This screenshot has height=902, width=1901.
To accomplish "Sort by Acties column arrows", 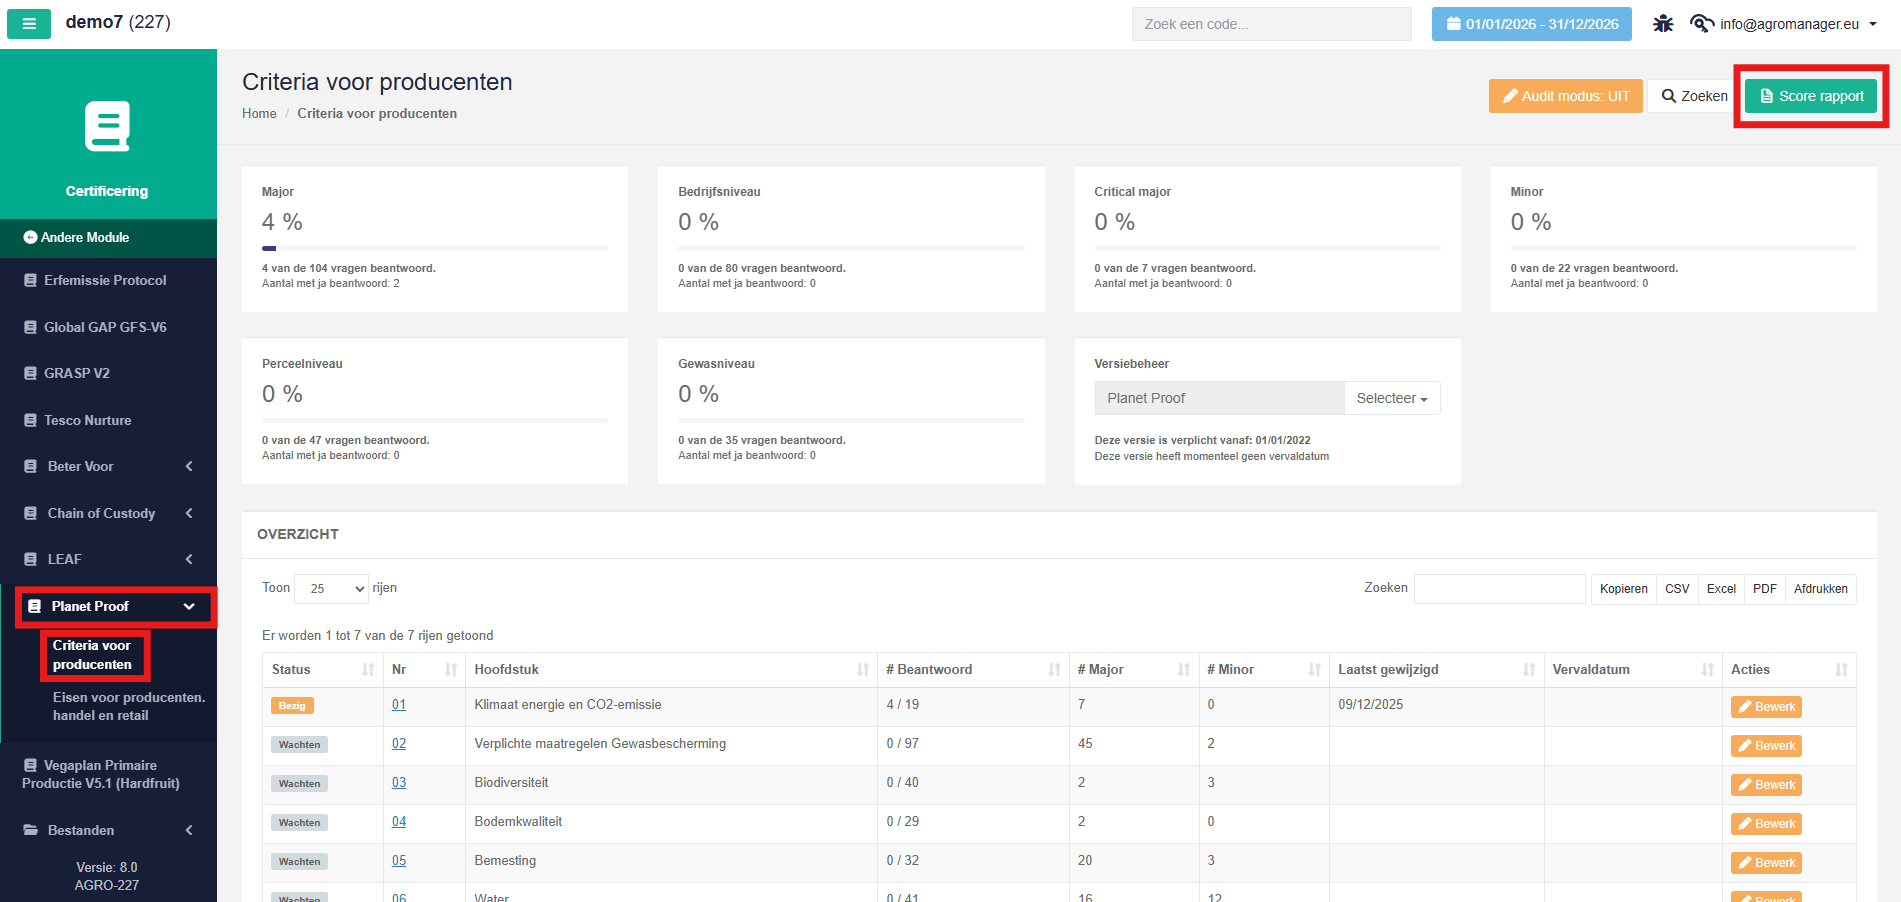I will point(1841,670).
